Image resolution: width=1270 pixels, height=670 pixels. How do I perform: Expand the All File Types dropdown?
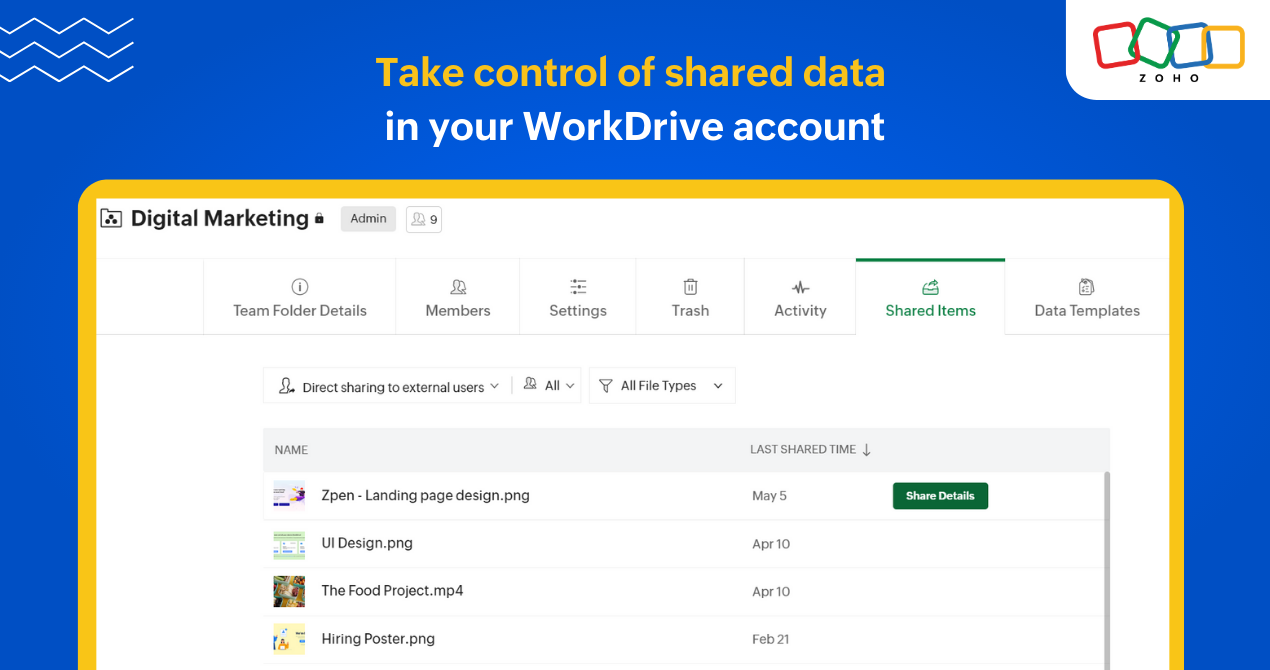662,385
